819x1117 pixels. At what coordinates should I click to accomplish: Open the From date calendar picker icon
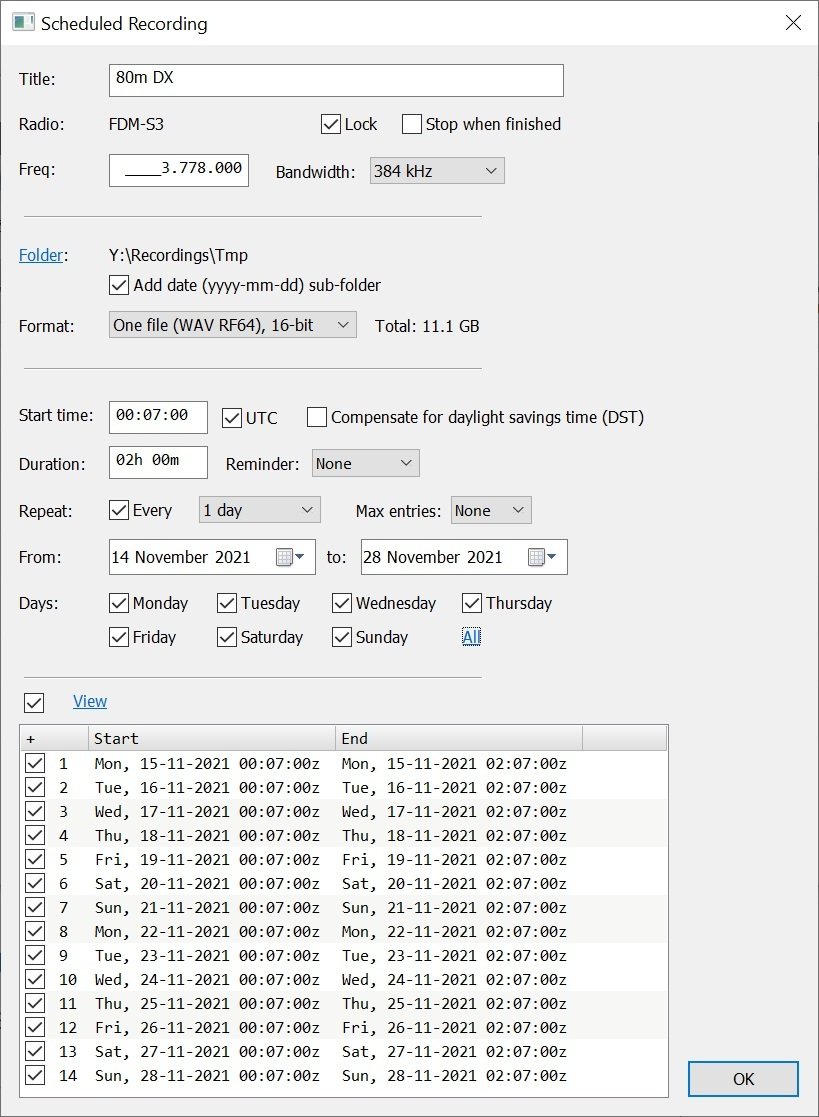[x=290, y=557]
